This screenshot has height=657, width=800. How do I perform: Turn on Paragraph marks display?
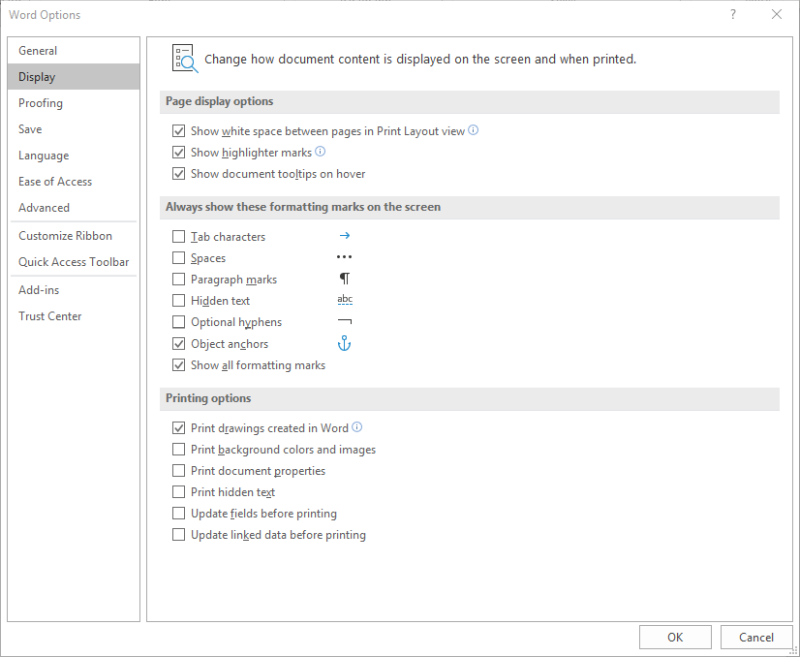[179, 280]
